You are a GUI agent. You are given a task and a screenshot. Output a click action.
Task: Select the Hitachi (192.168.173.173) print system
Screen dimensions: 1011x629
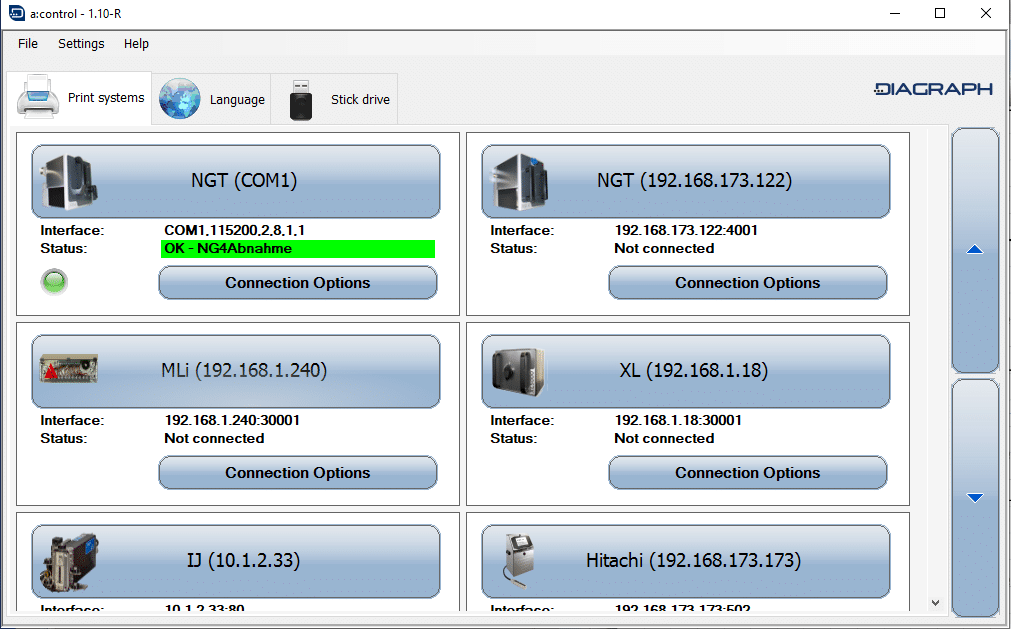686,561
